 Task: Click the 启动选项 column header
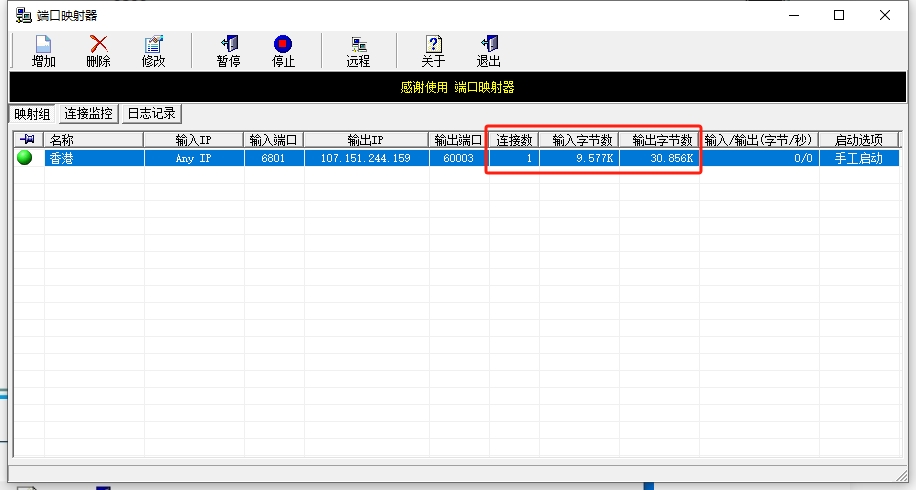(858, 140)
